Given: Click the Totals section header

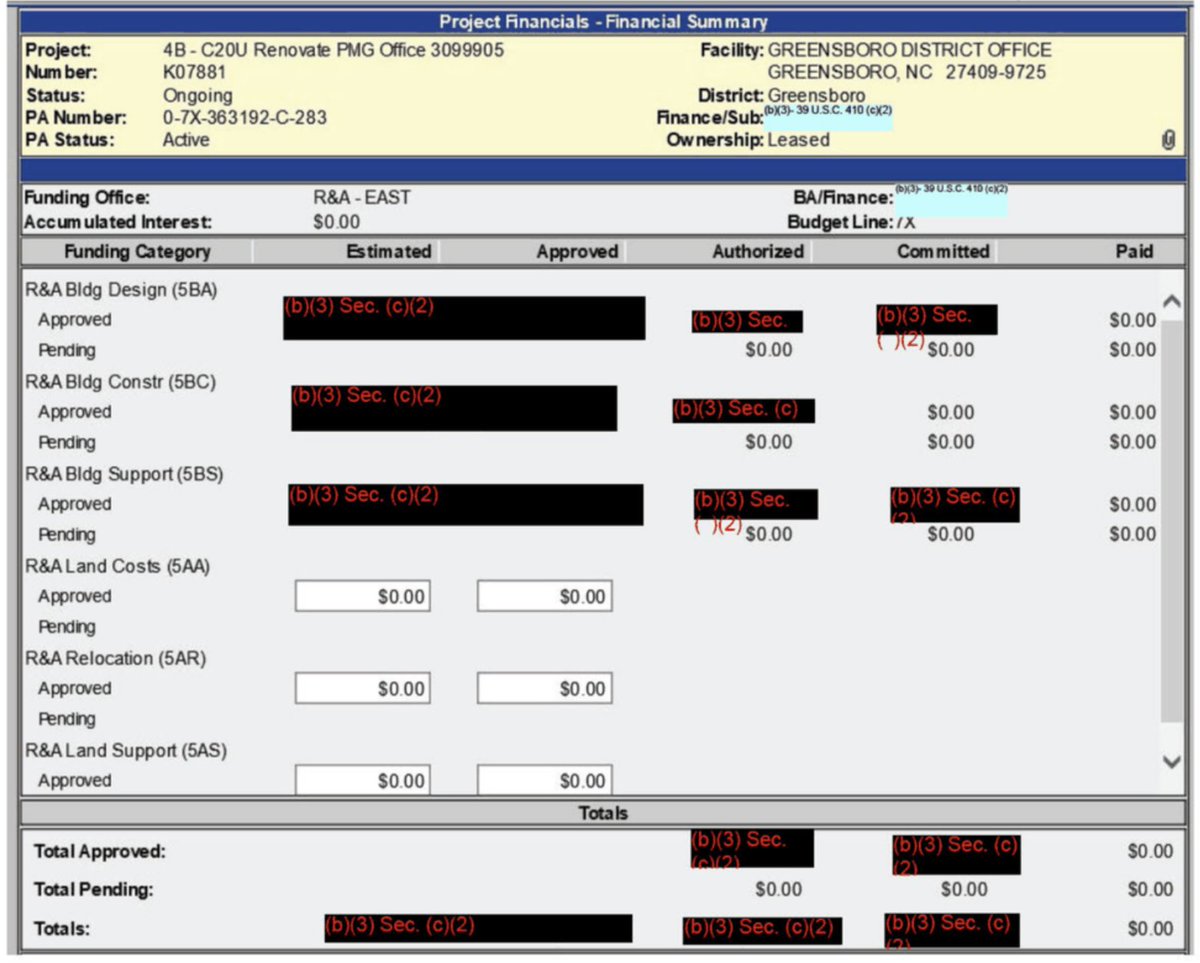Looking at the screenshot, I should (x=603, y=813).
